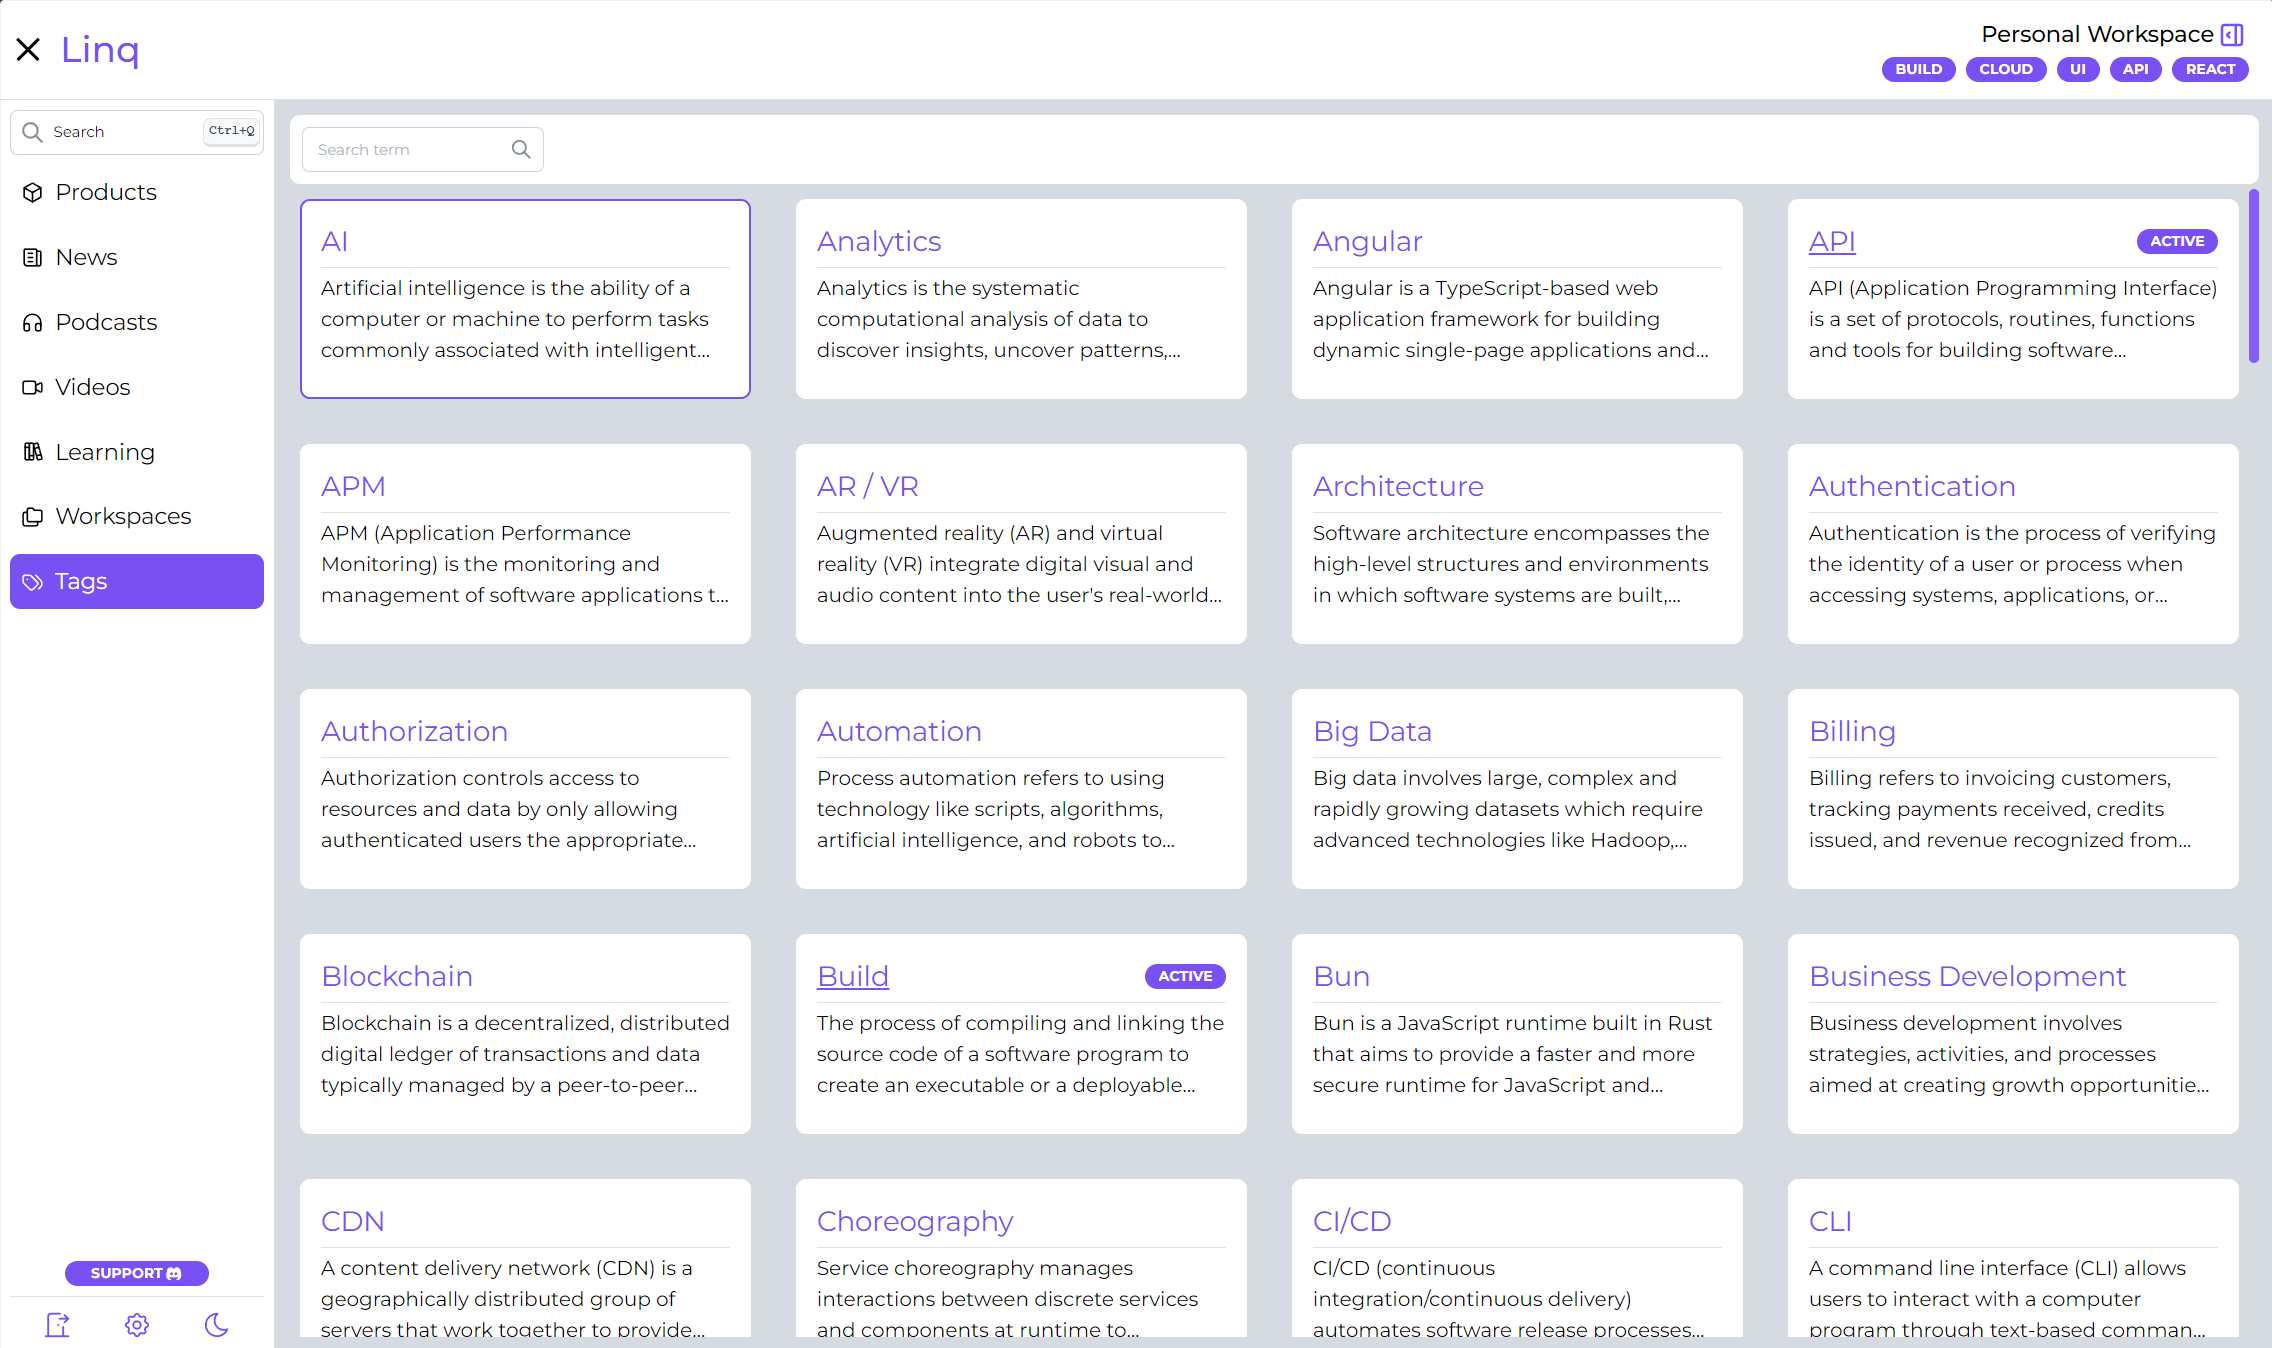Screen dimensions: 2272x1348
Task: Open Podcasts from the sidebar
Action: tap(106, 322)
